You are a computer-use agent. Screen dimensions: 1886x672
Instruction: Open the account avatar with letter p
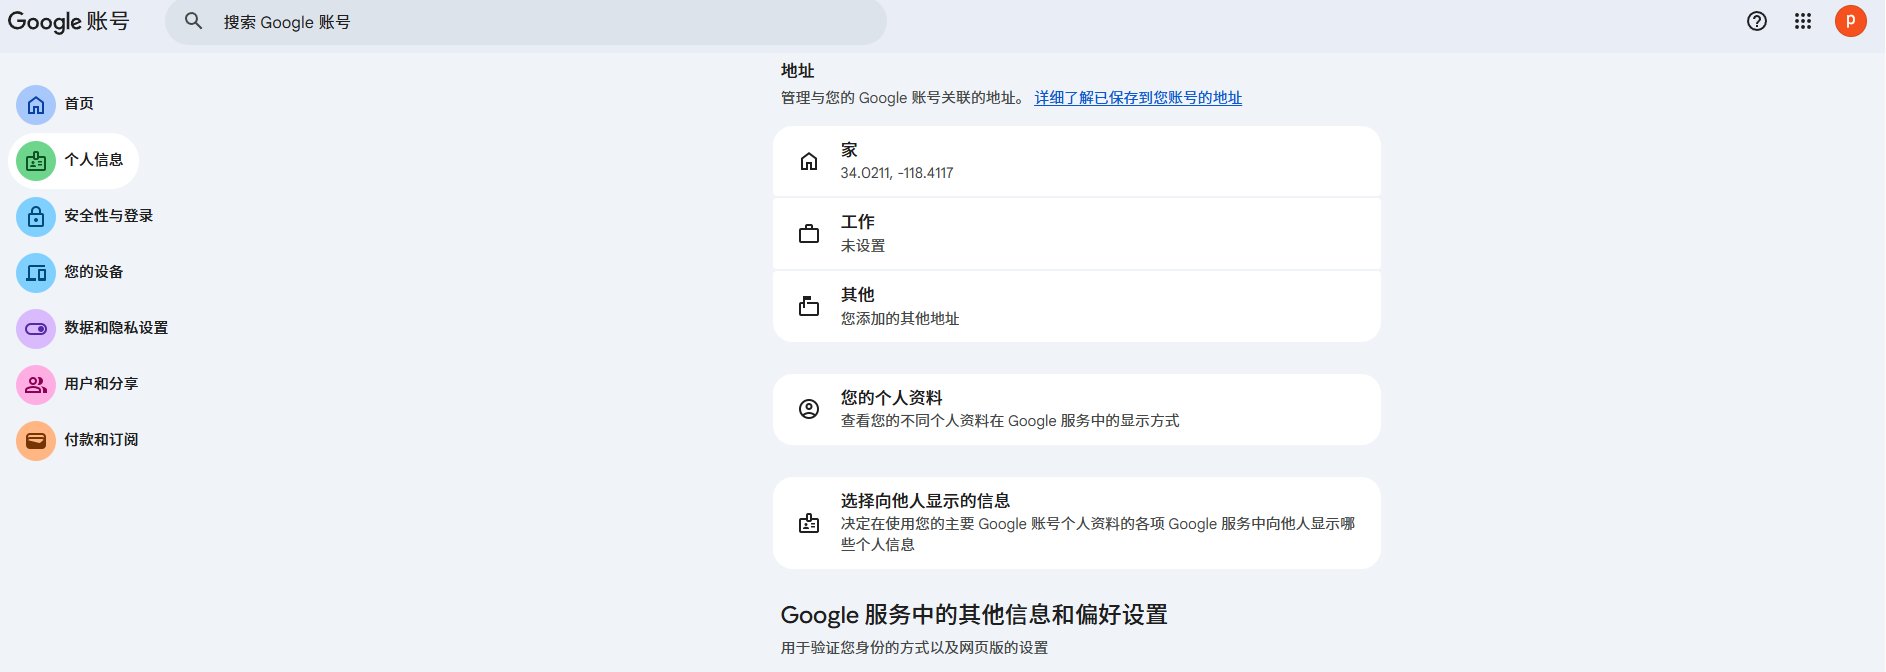point(1851,21)
